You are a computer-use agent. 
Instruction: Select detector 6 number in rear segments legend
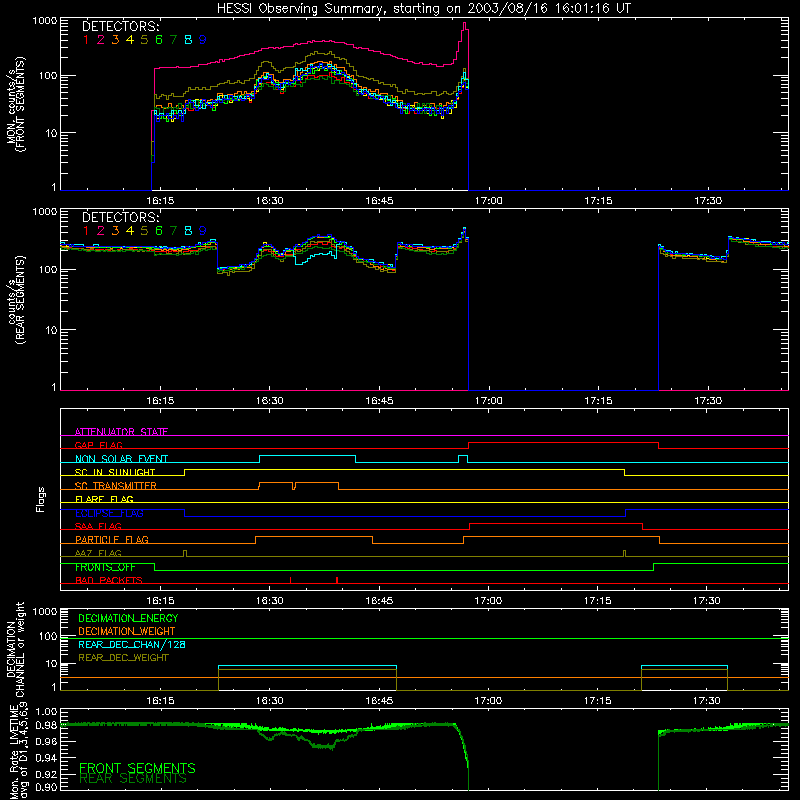(x=159, y=231)
